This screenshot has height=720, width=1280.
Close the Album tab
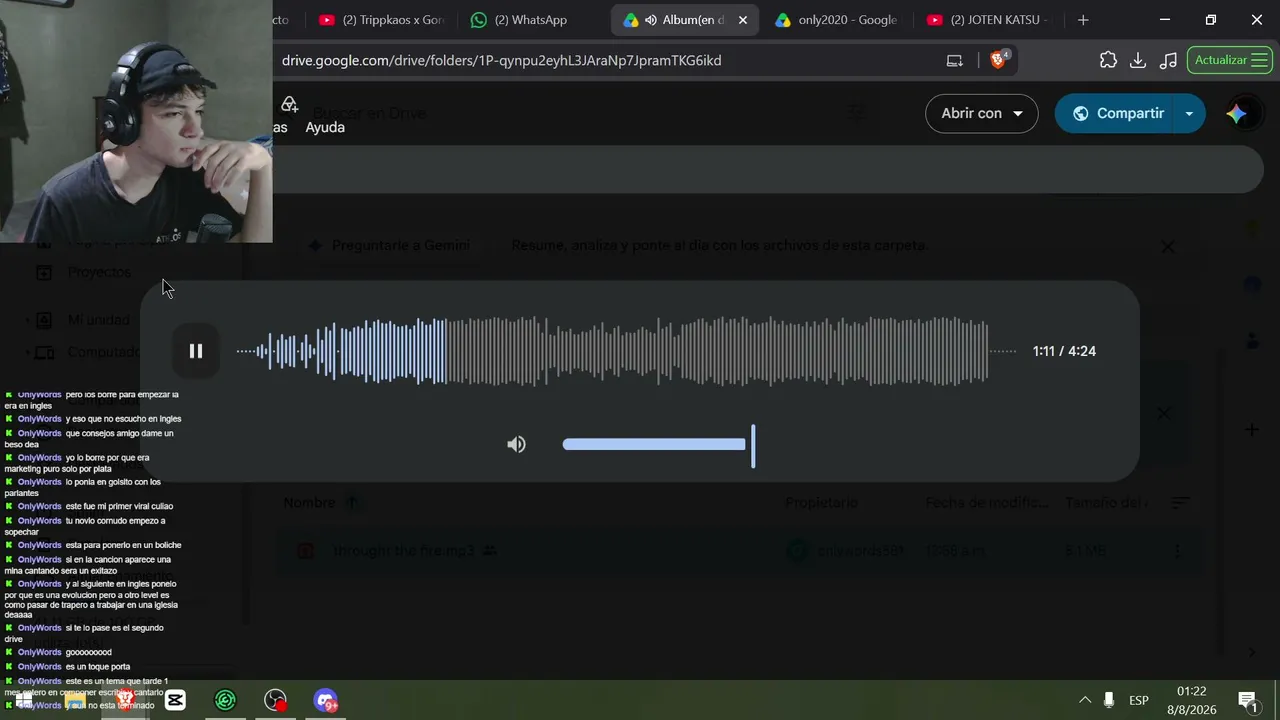(743, 20)
